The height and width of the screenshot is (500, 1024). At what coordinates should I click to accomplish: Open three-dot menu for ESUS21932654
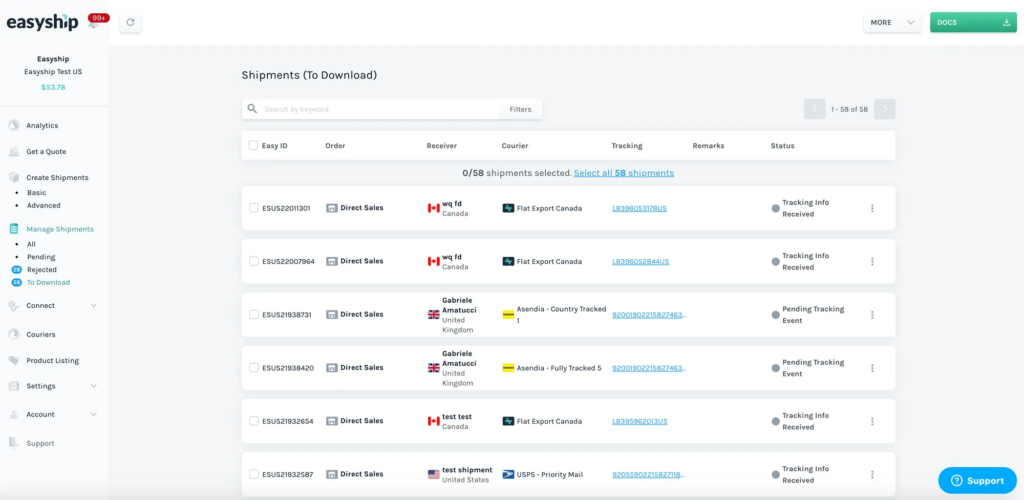click(x=872, y=421)
